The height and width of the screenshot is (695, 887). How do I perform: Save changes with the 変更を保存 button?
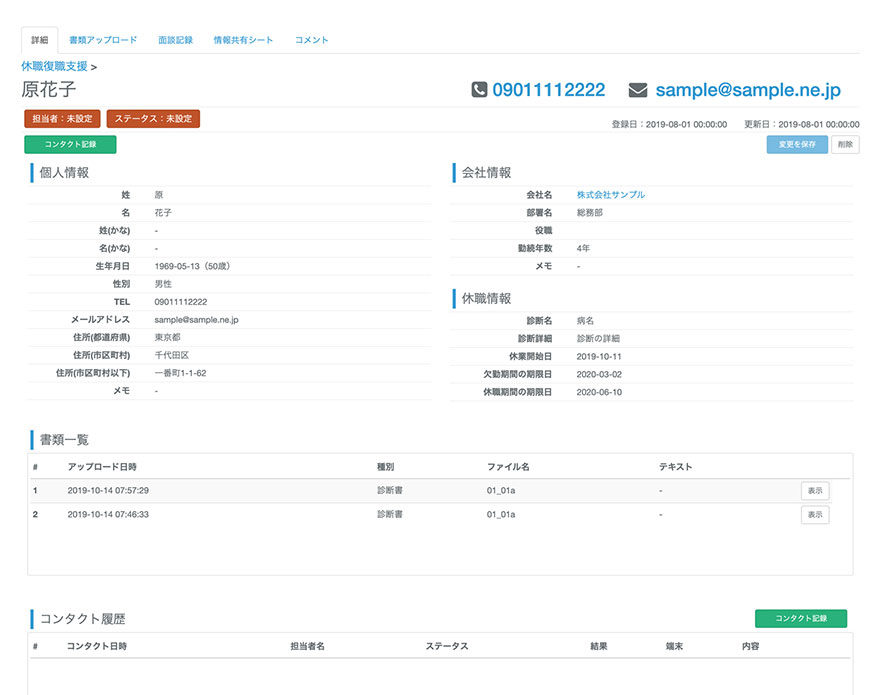click(x=797, y=144)
